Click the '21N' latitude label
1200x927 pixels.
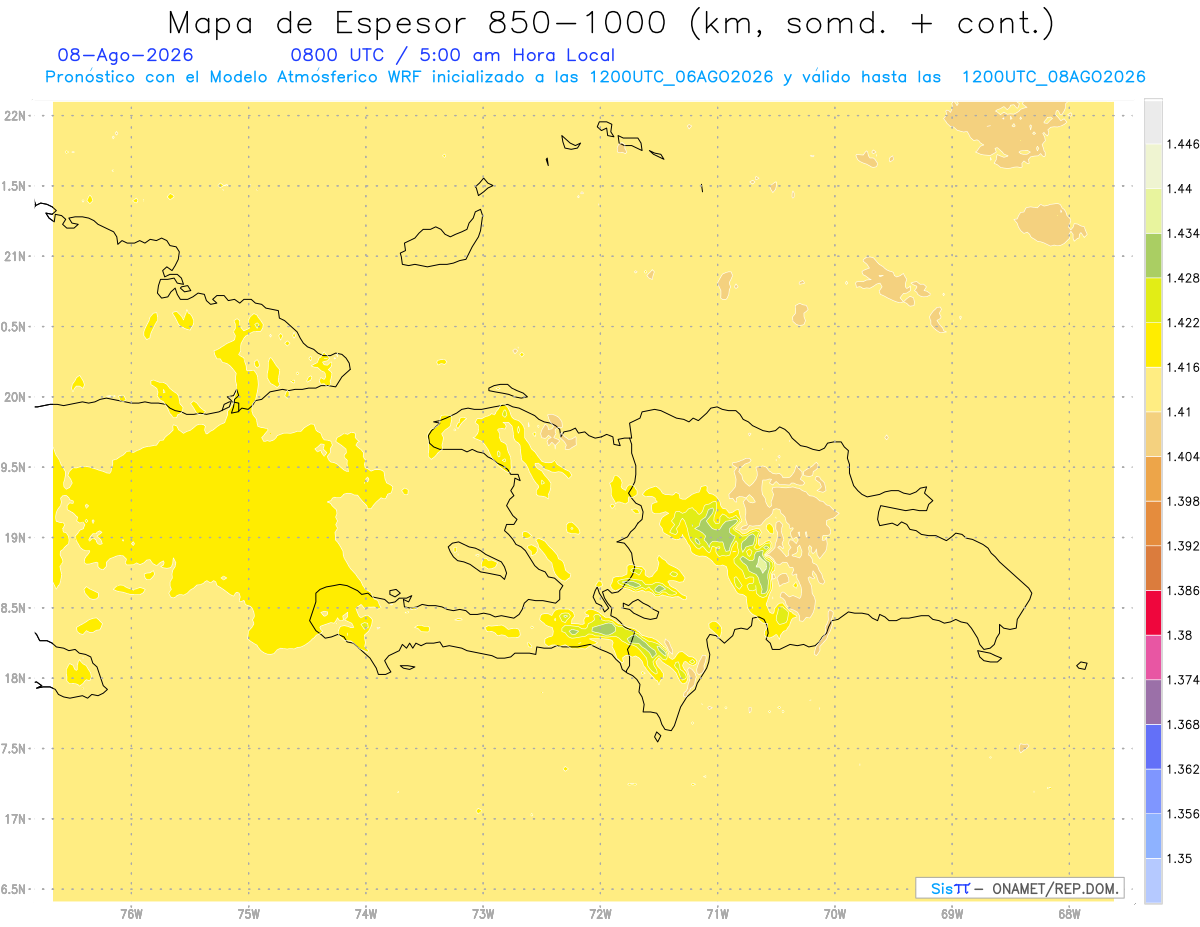[15, 257]
